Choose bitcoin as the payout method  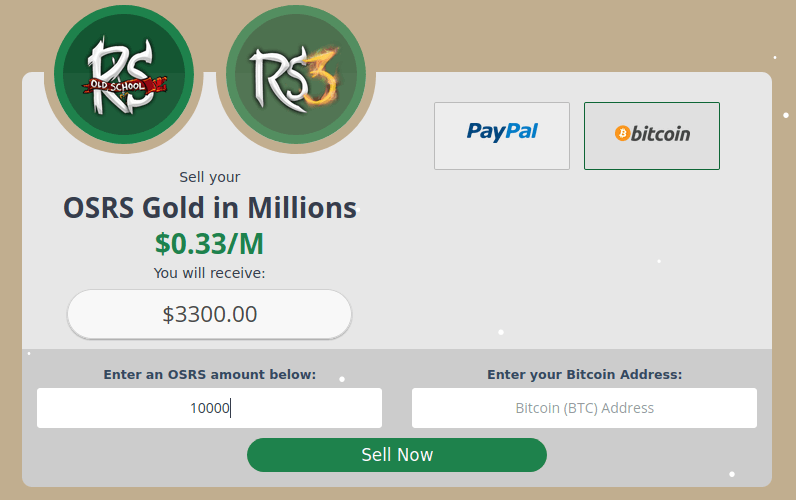coord(652,136)
